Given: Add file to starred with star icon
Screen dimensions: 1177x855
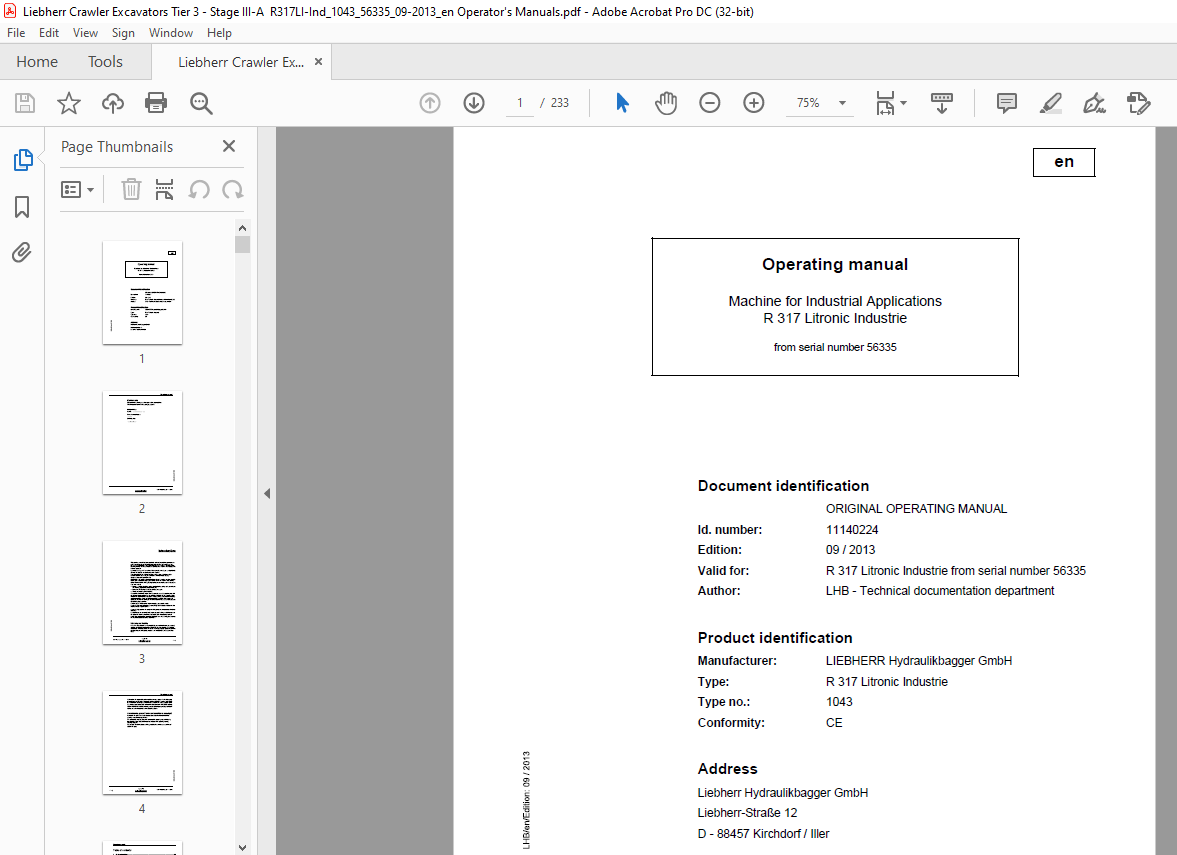Looking at the screenshot, I should pyautogui.click(x=69, y=103).
